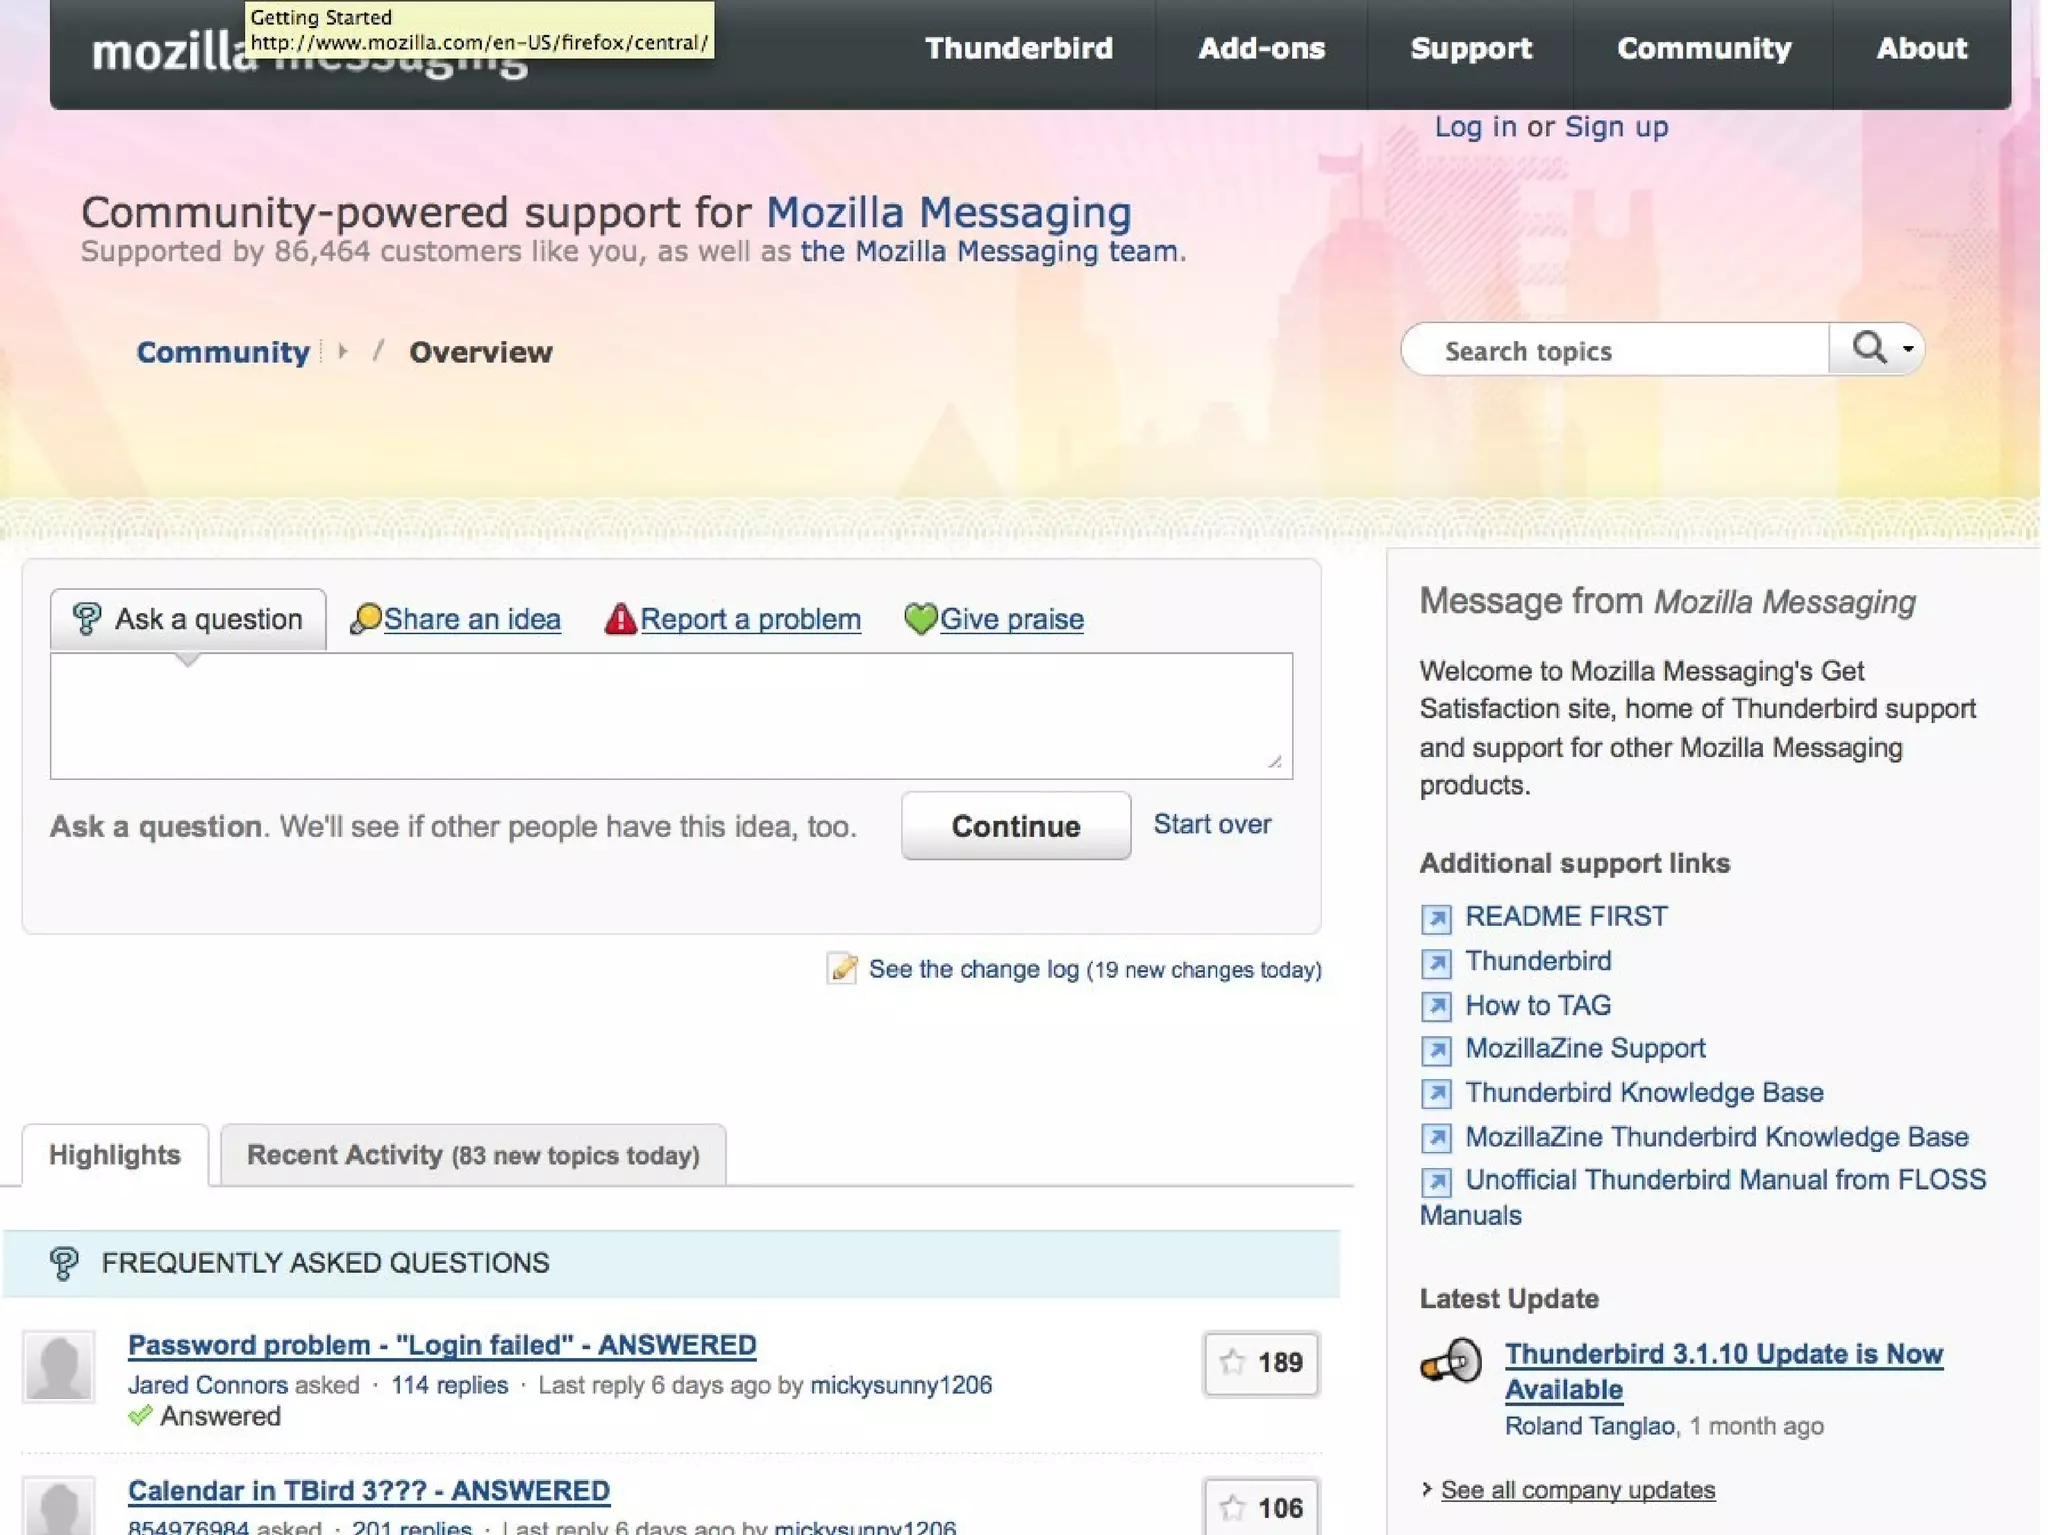Open the search options dropdown arrow
The height and width of the screenshot is (1535, 2048).
pos(1908,349)
